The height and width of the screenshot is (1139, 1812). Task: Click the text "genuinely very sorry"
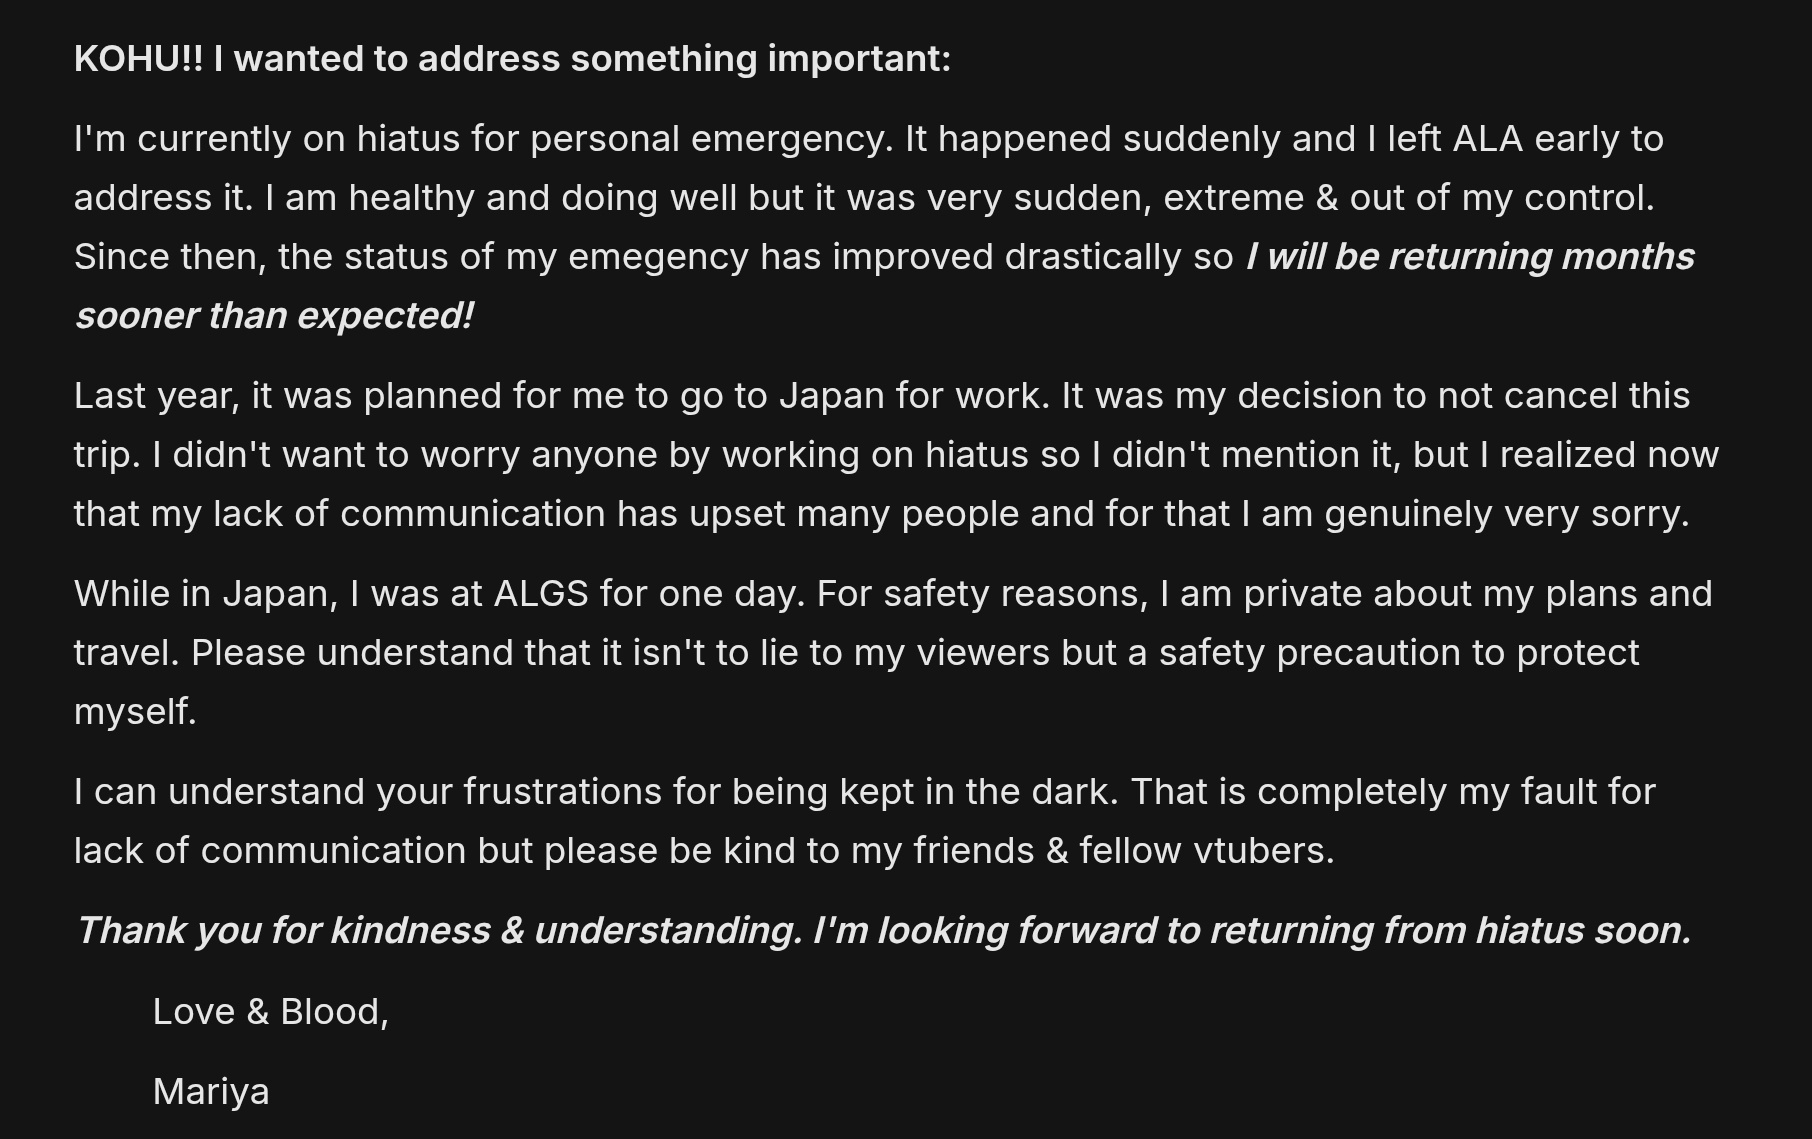(1506, 514)
